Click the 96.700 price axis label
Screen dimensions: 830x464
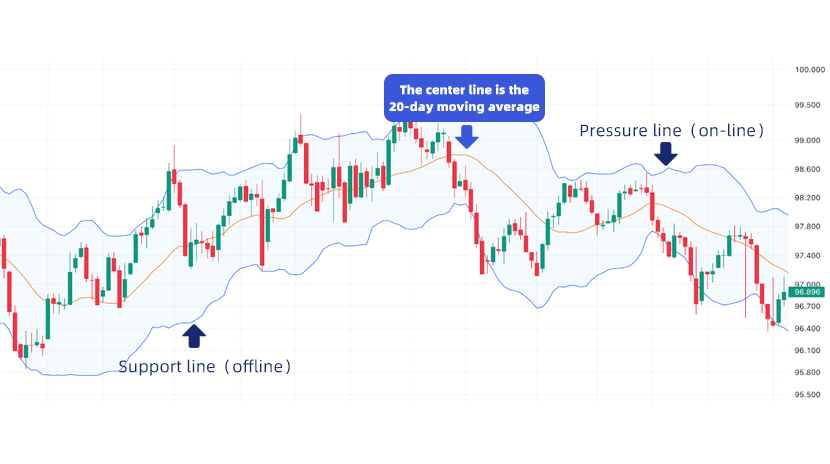pyautogui.click(x=807, y=306)
